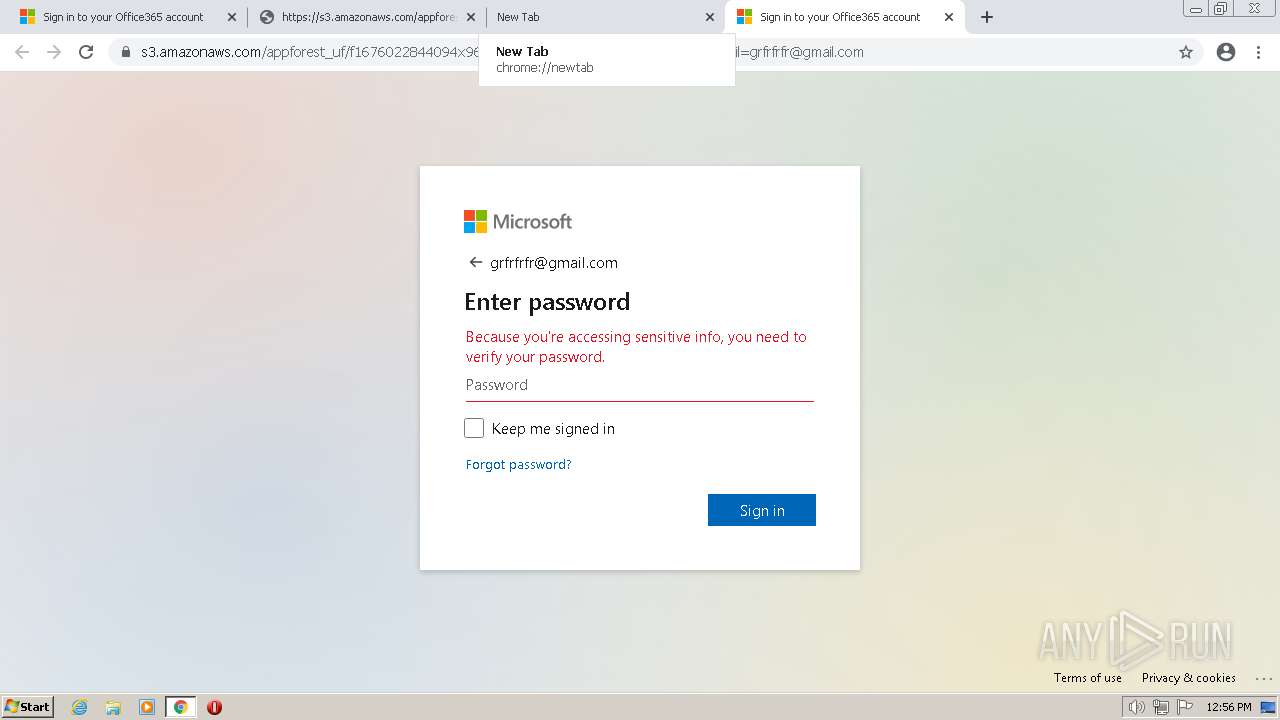This screenshot has width=1280, height=720.
Task: Open the Forgot password link
Action: [518, 464]
